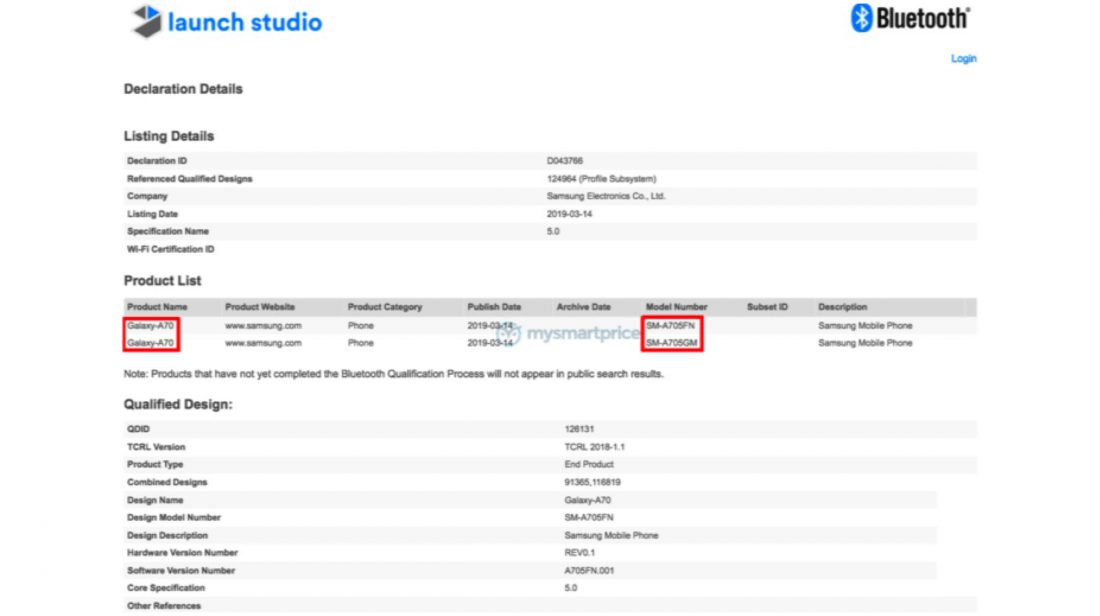Open the Login link
The width and height of the screenshot is (1100, 616).
pos(963,59)
